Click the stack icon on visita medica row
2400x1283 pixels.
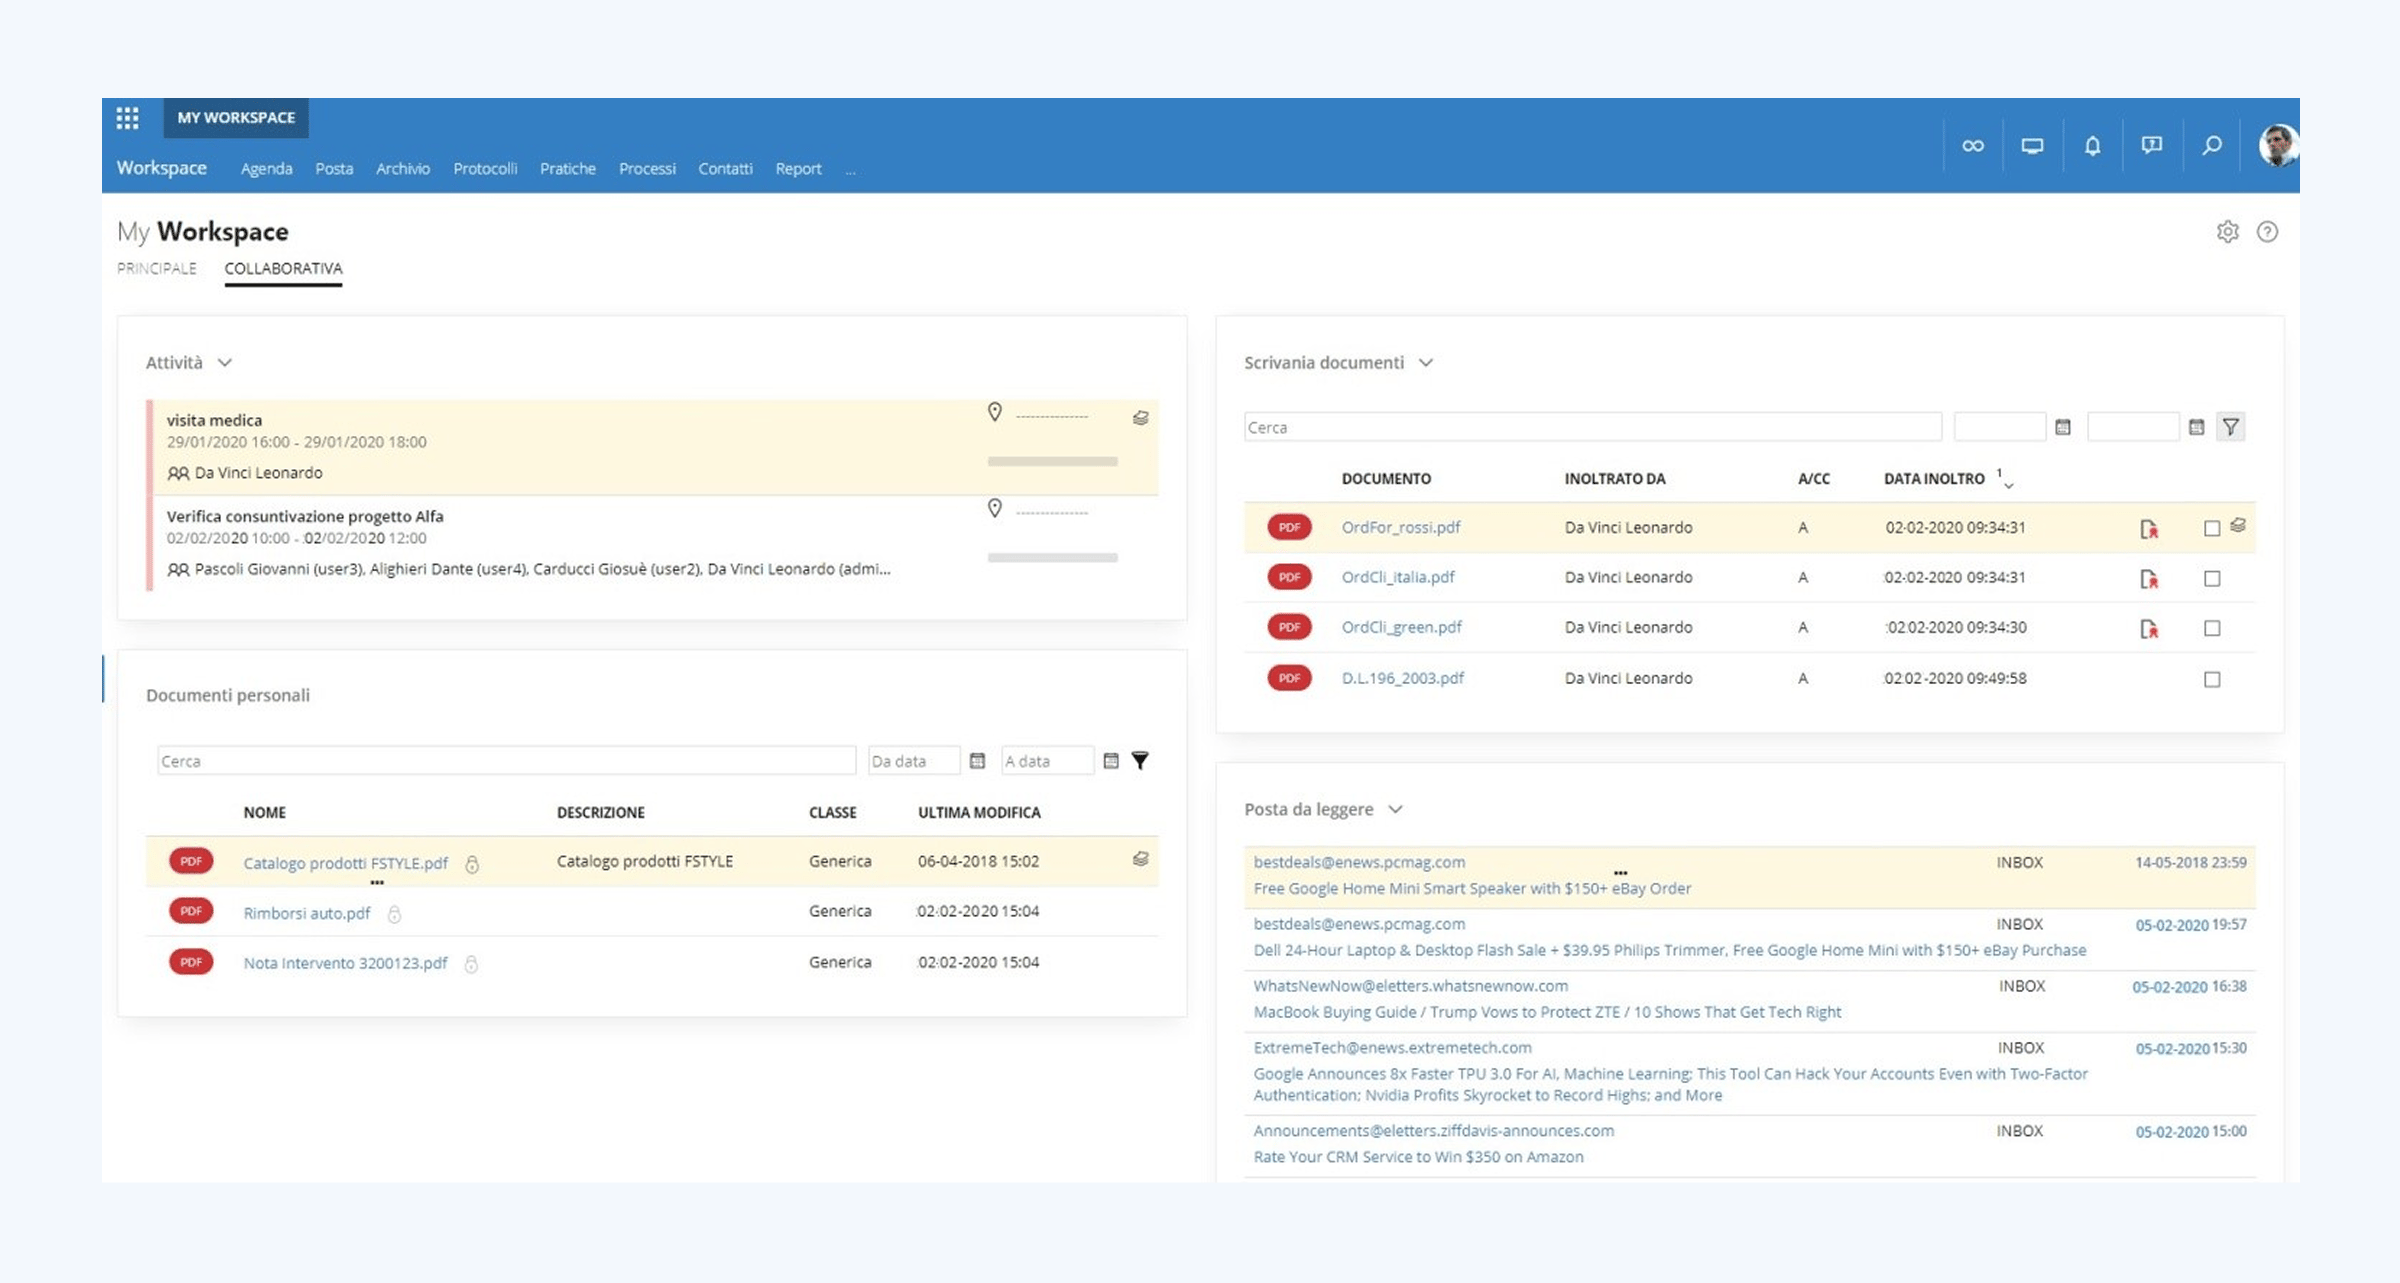[1140, 418]
